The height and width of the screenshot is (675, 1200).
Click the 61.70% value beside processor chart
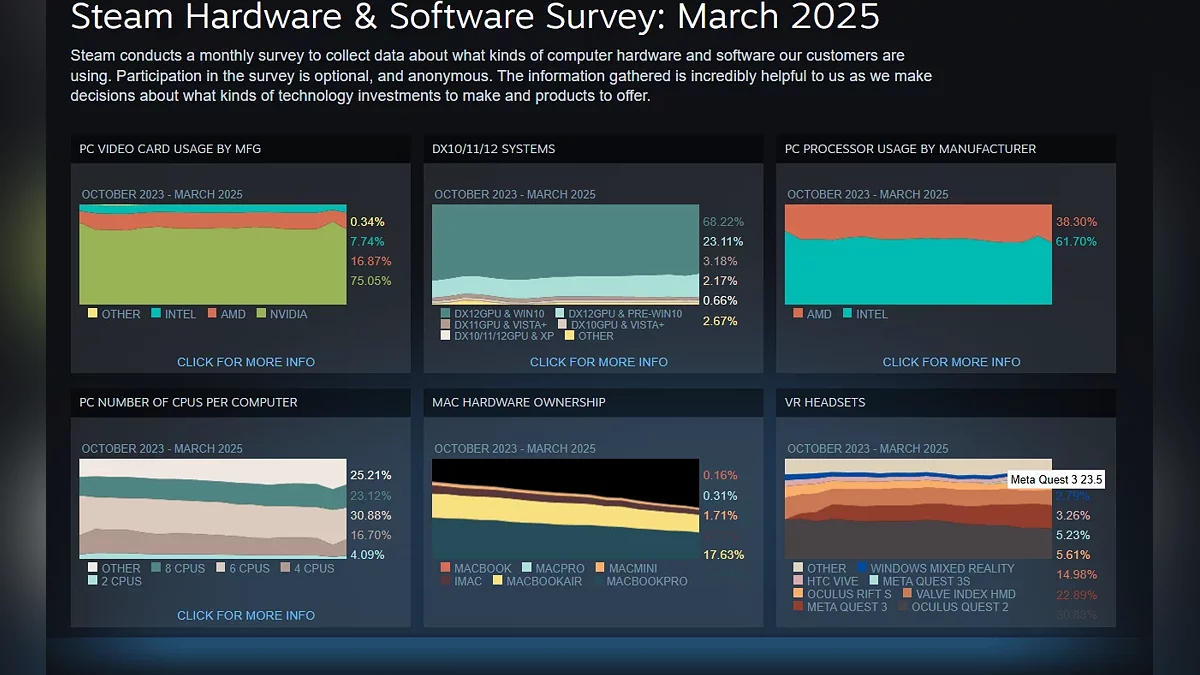(1076, 242)
